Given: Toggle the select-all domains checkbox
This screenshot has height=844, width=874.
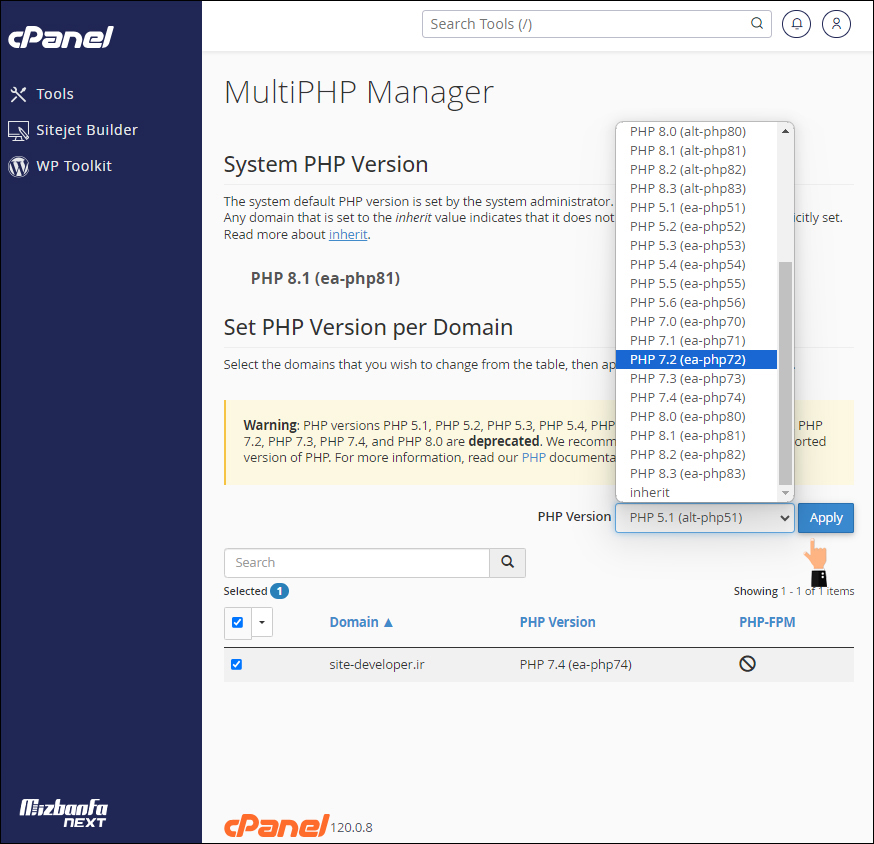Looking at the screenshot, I should point(237,622).
